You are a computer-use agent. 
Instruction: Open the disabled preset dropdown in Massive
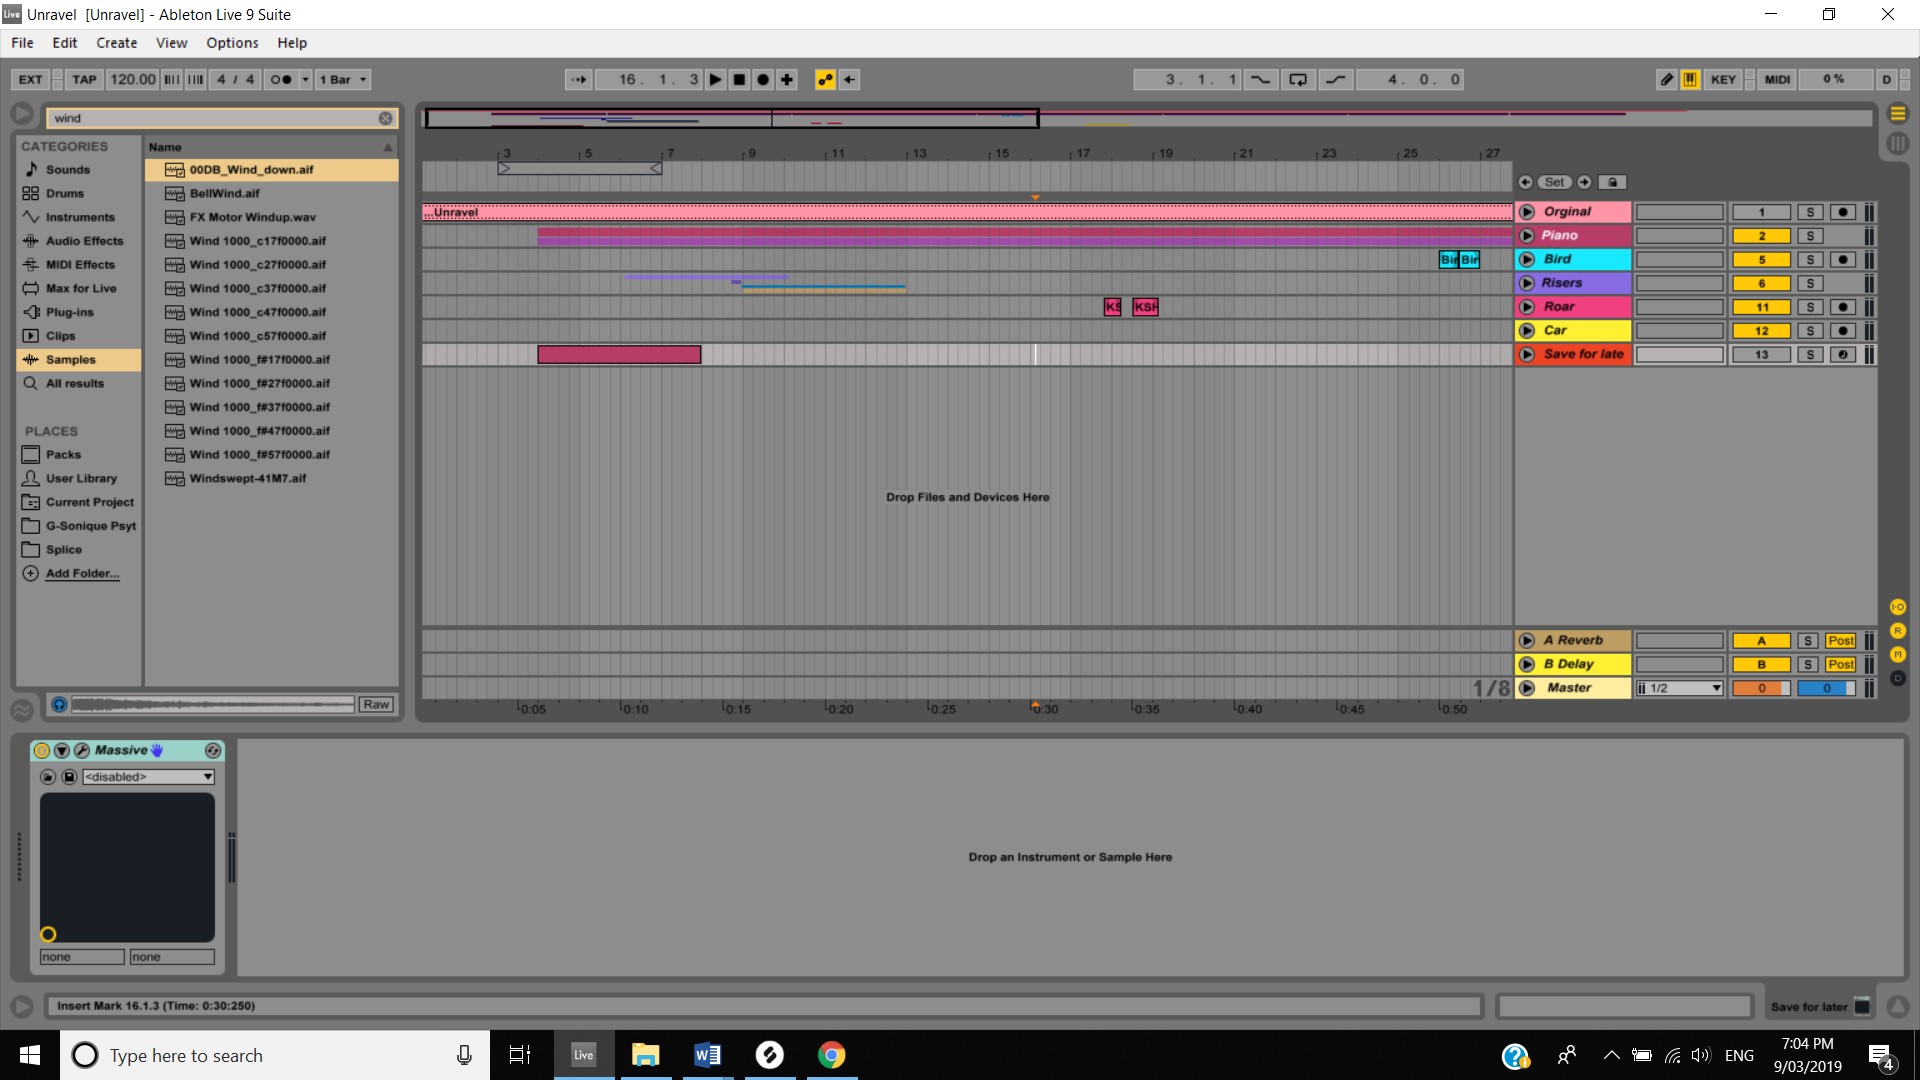pos(148,777)
